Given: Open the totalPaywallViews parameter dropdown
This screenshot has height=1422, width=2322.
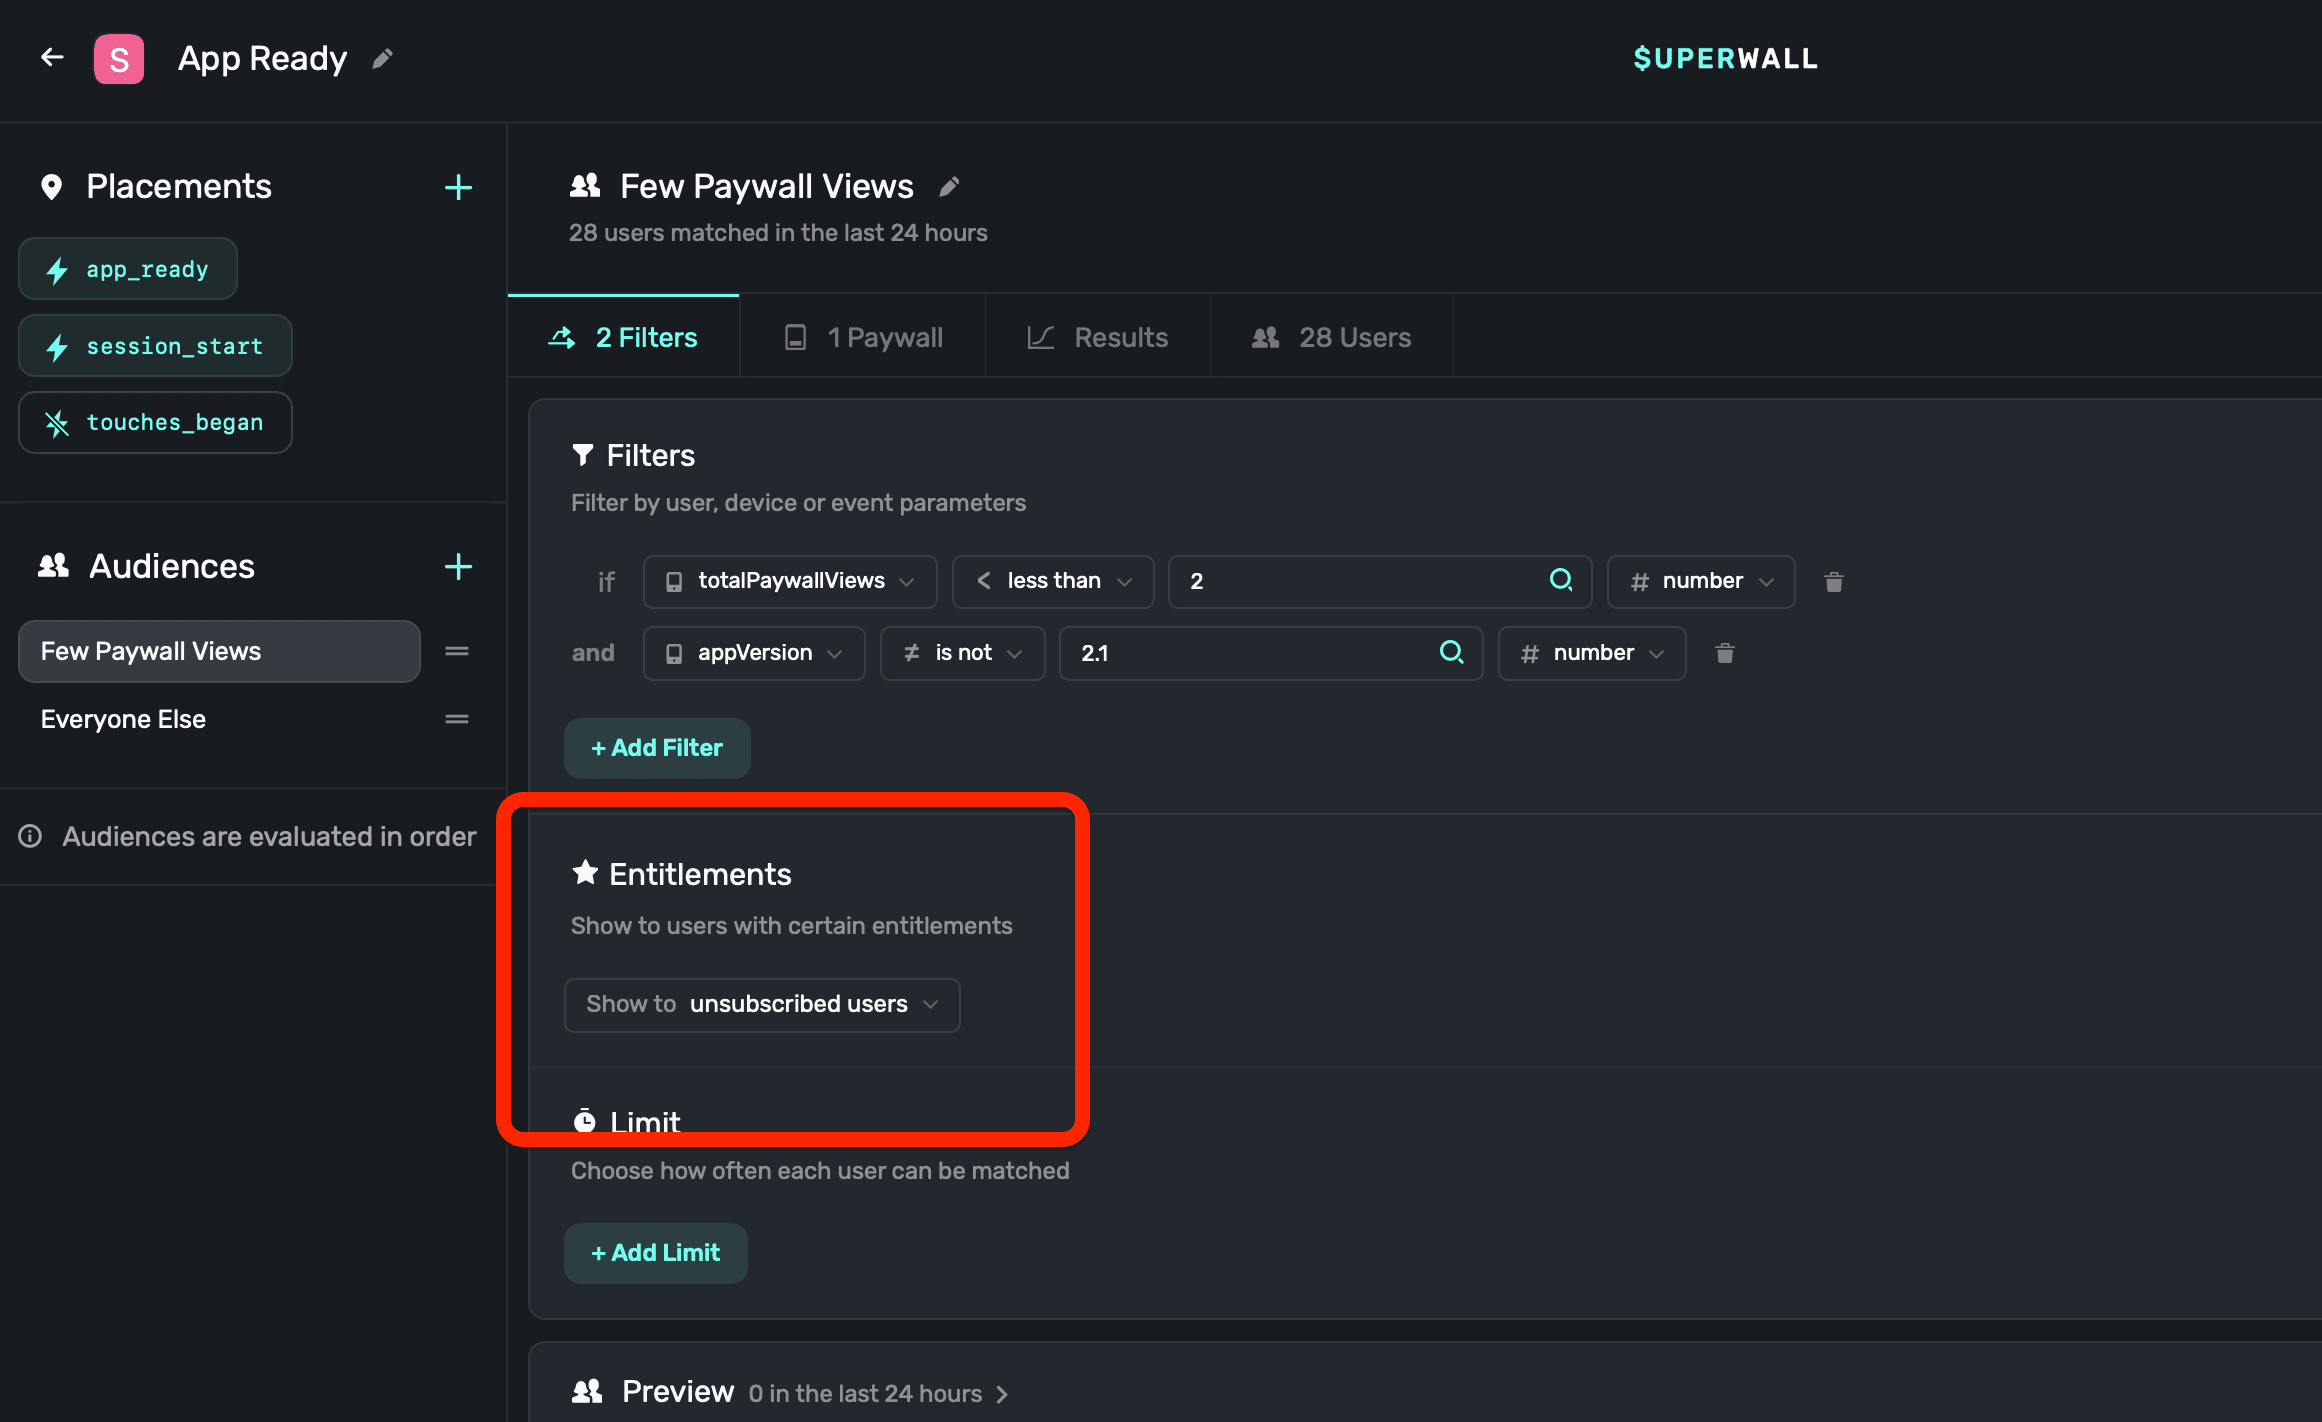Looking at the screenshot, I should pos(789,582).
